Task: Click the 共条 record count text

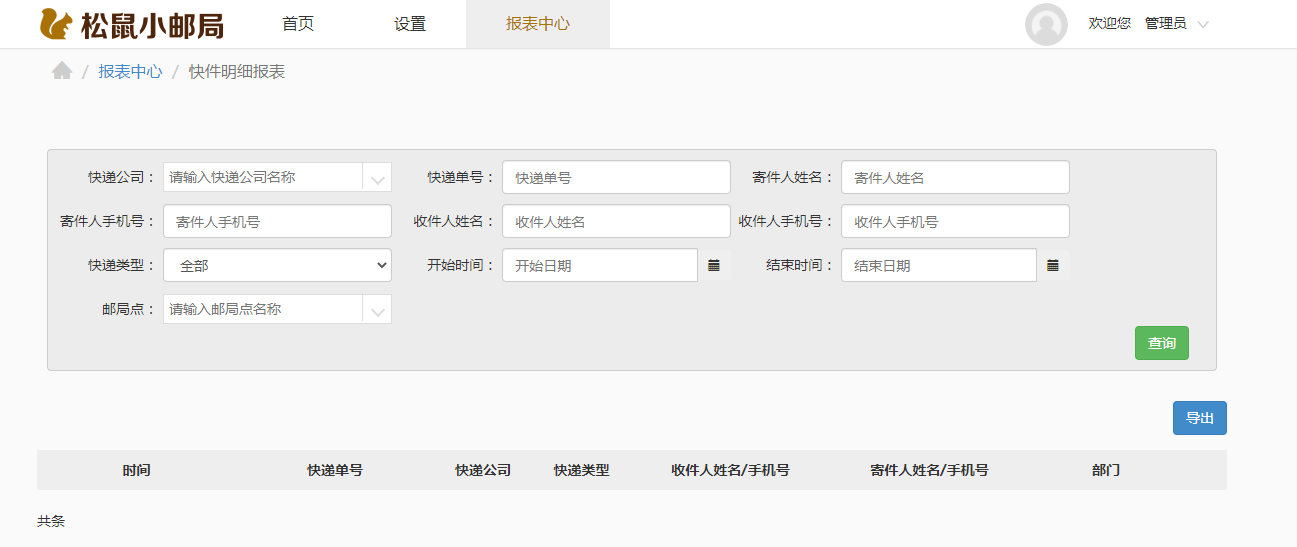Action: coord(51,522)
